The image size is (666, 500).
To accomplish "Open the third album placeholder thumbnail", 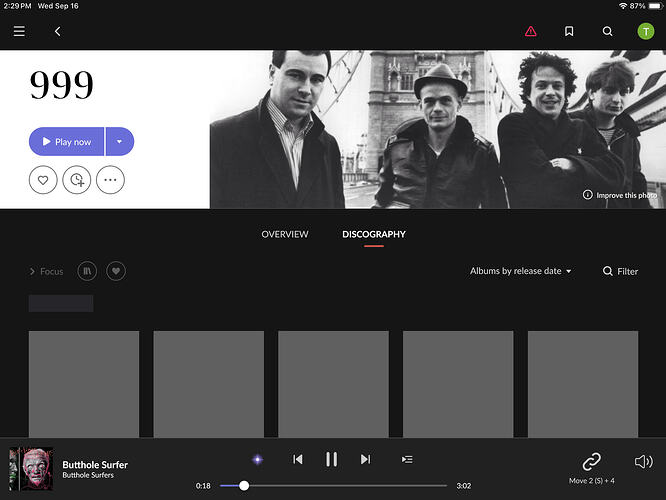I will pyautogui.click(x=333, y=384).
